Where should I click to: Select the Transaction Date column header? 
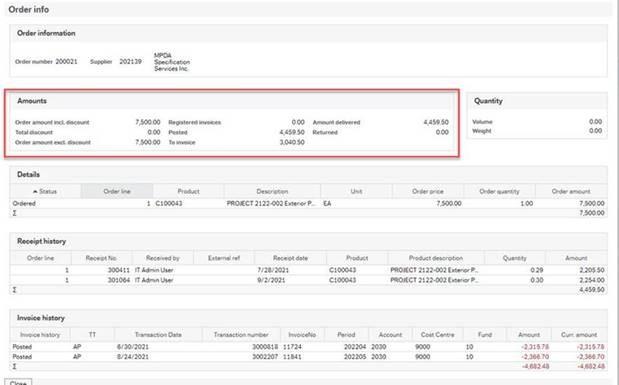[x=158, y=334]
